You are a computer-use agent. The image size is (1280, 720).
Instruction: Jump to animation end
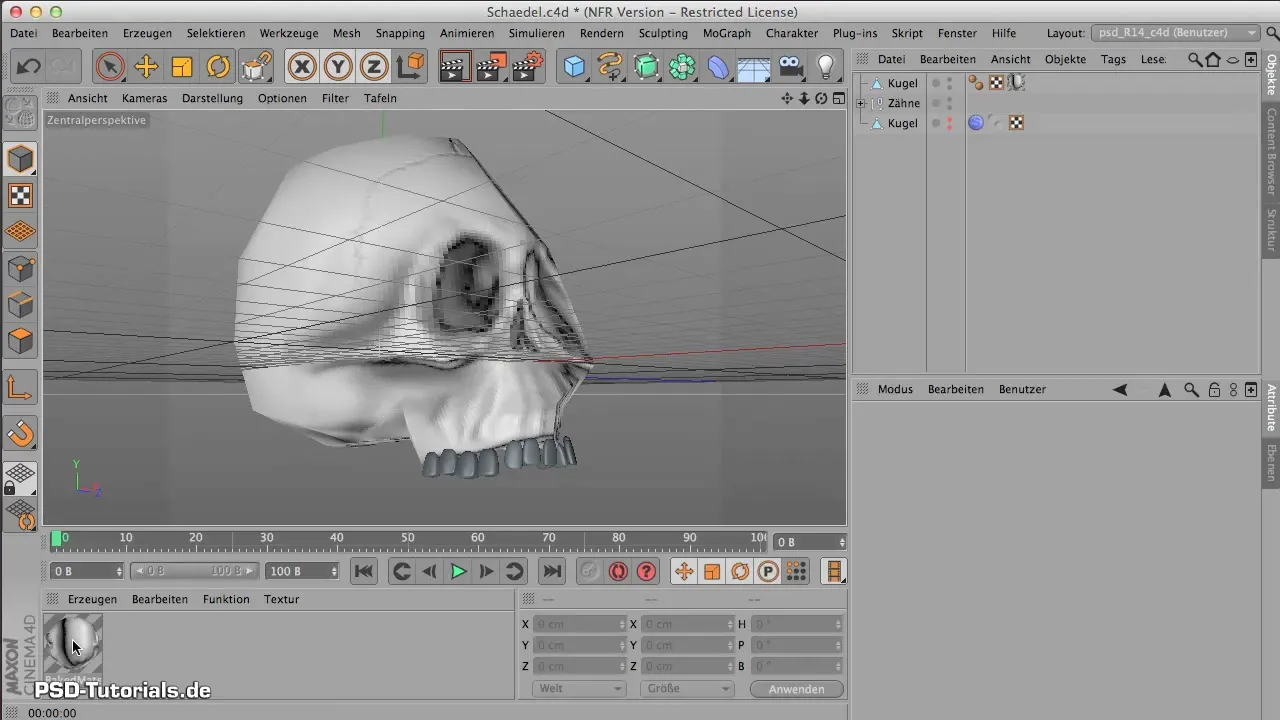[551, 571]
